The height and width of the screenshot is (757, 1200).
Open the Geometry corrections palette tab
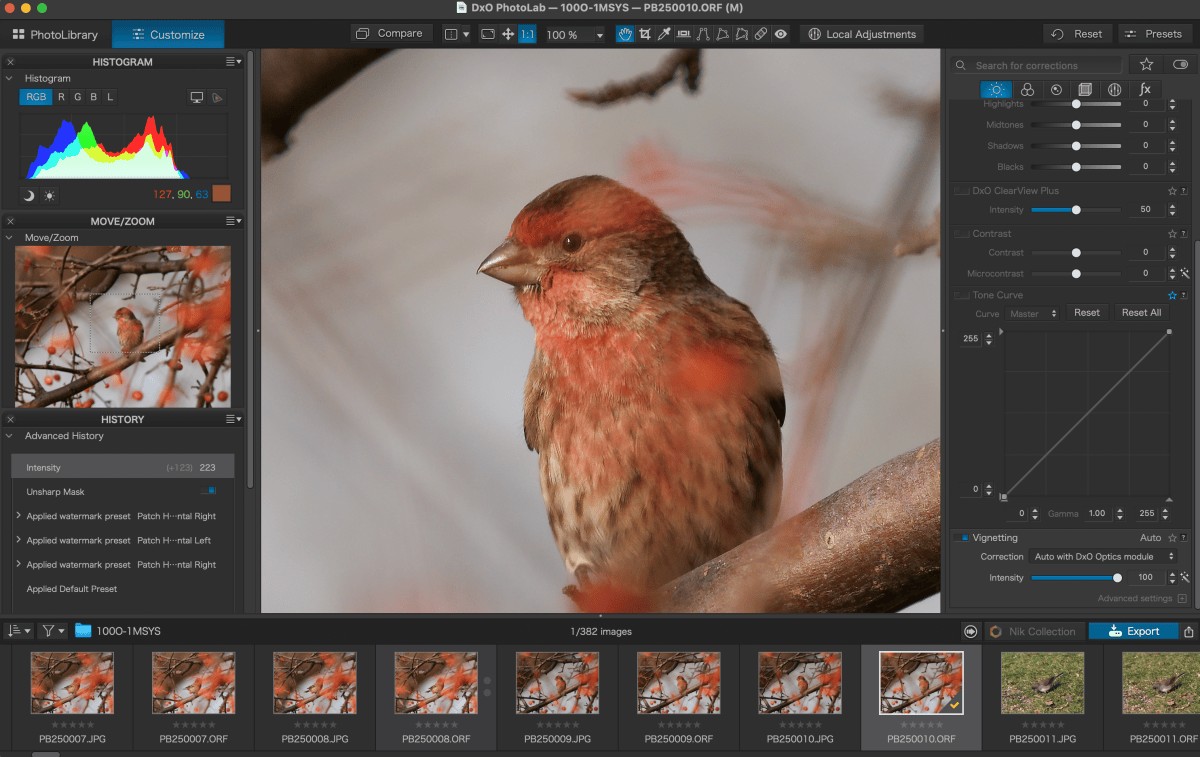tap(1085, 89)
